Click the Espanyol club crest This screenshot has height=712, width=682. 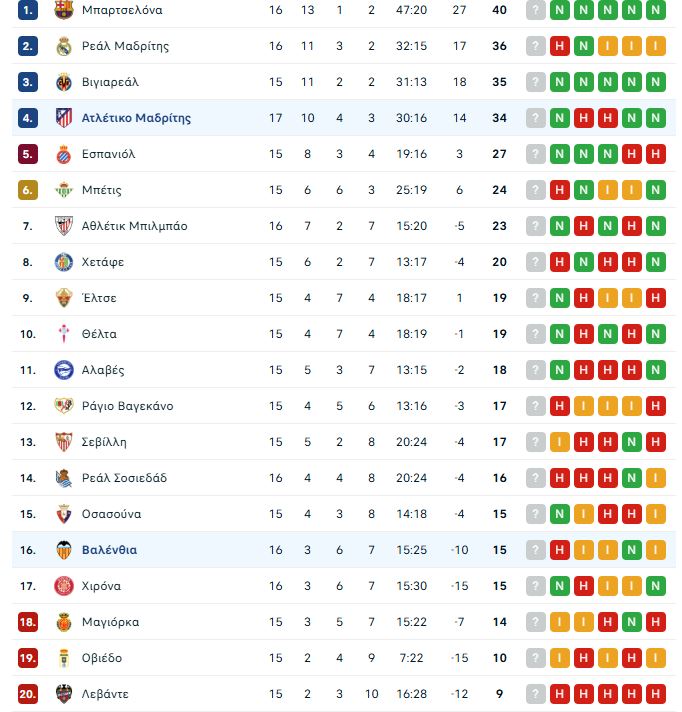[64, 154]
